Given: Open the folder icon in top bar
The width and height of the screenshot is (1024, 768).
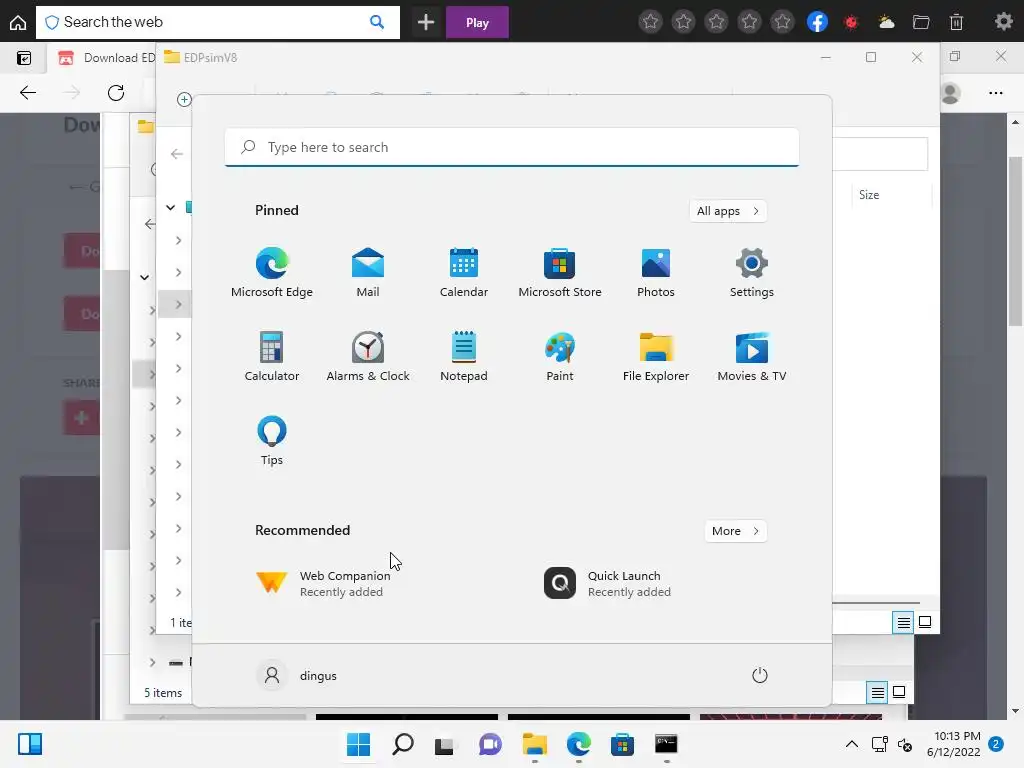Looking at the screenshot, I should pyautogui.click(x=921, y=22).
